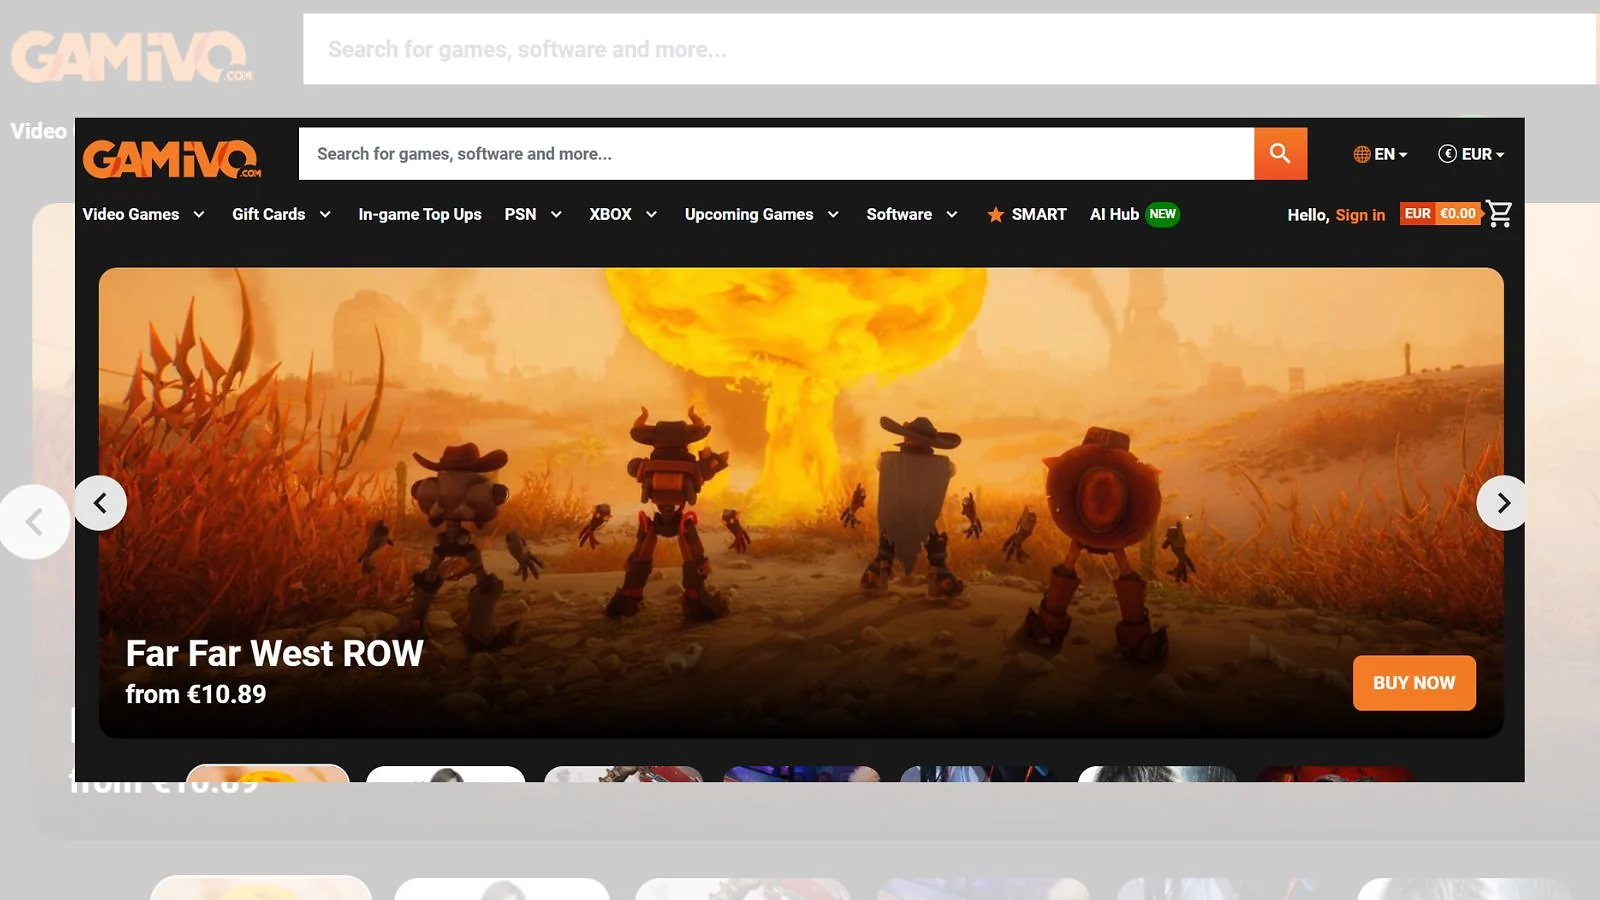Click the orange magnifier search button
1600x900 pixels.
[1280, 154]
